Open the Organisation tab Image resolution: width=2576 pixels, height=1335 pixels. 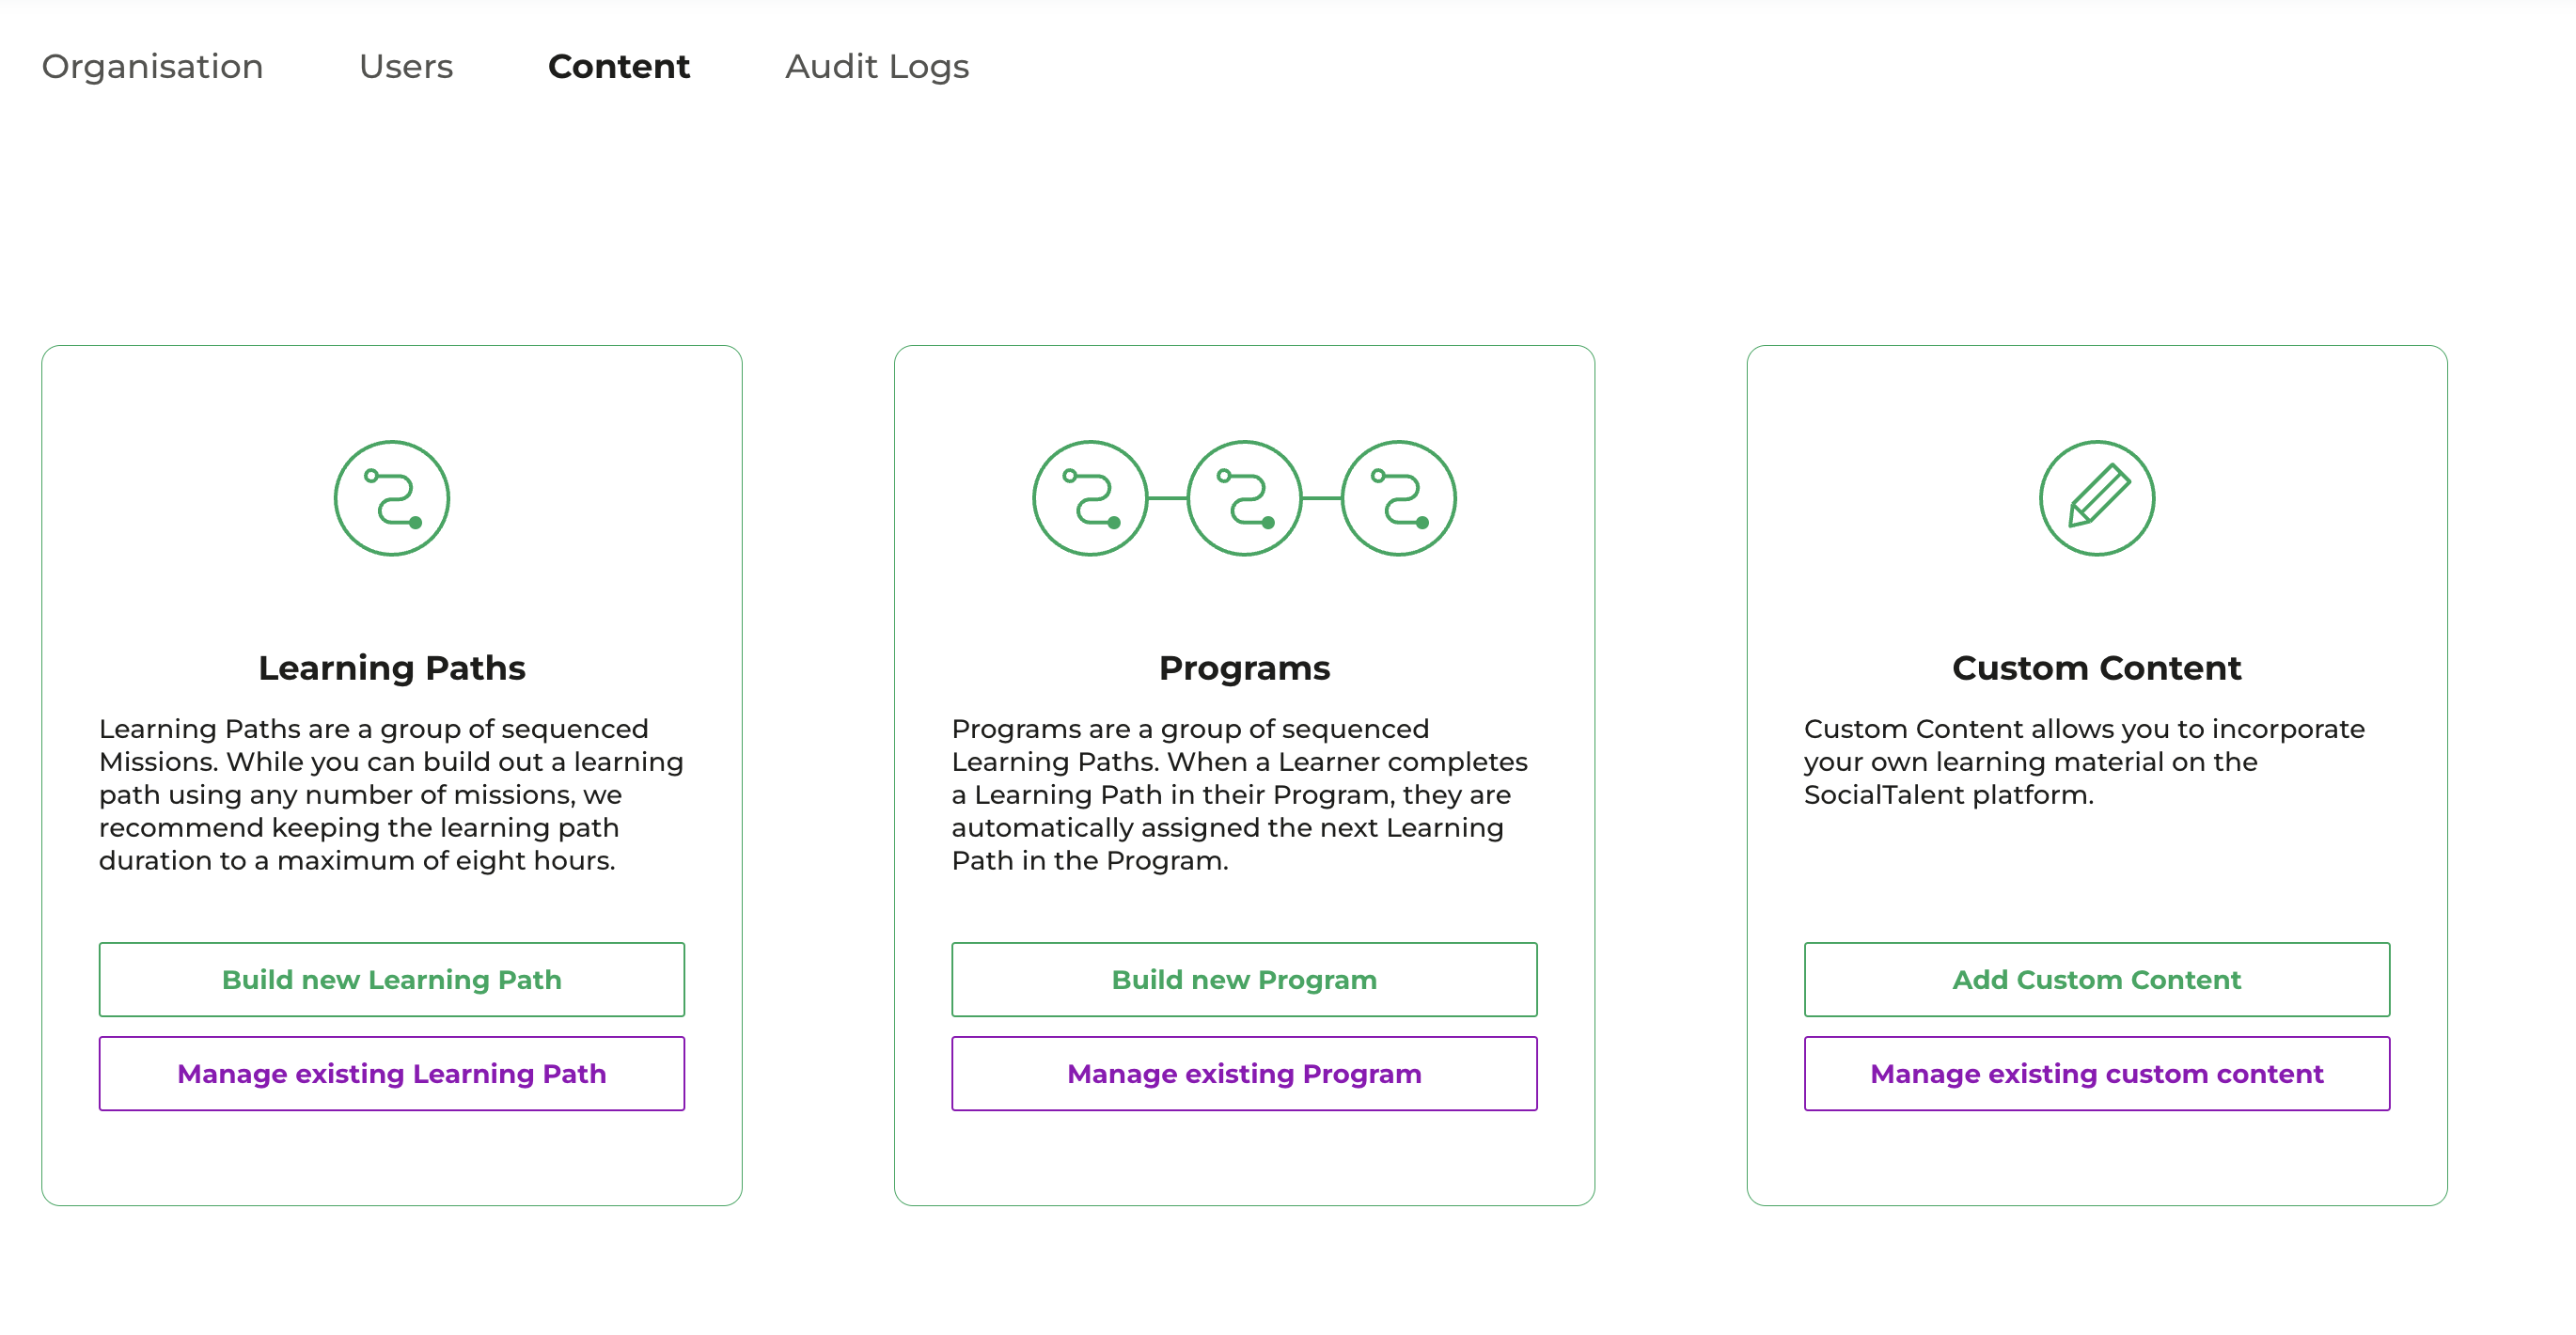152,66
